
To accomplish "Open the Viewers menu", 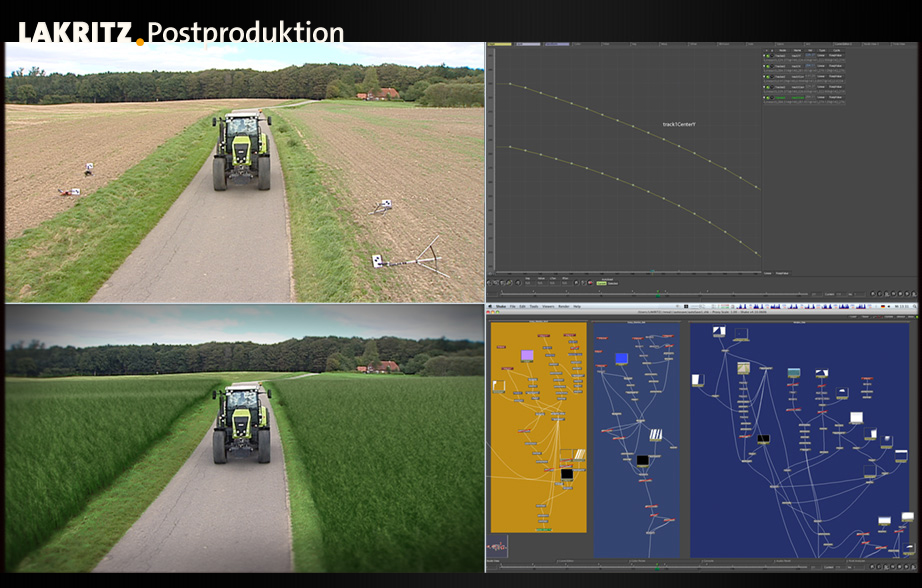I will click(x=548, y=305).
